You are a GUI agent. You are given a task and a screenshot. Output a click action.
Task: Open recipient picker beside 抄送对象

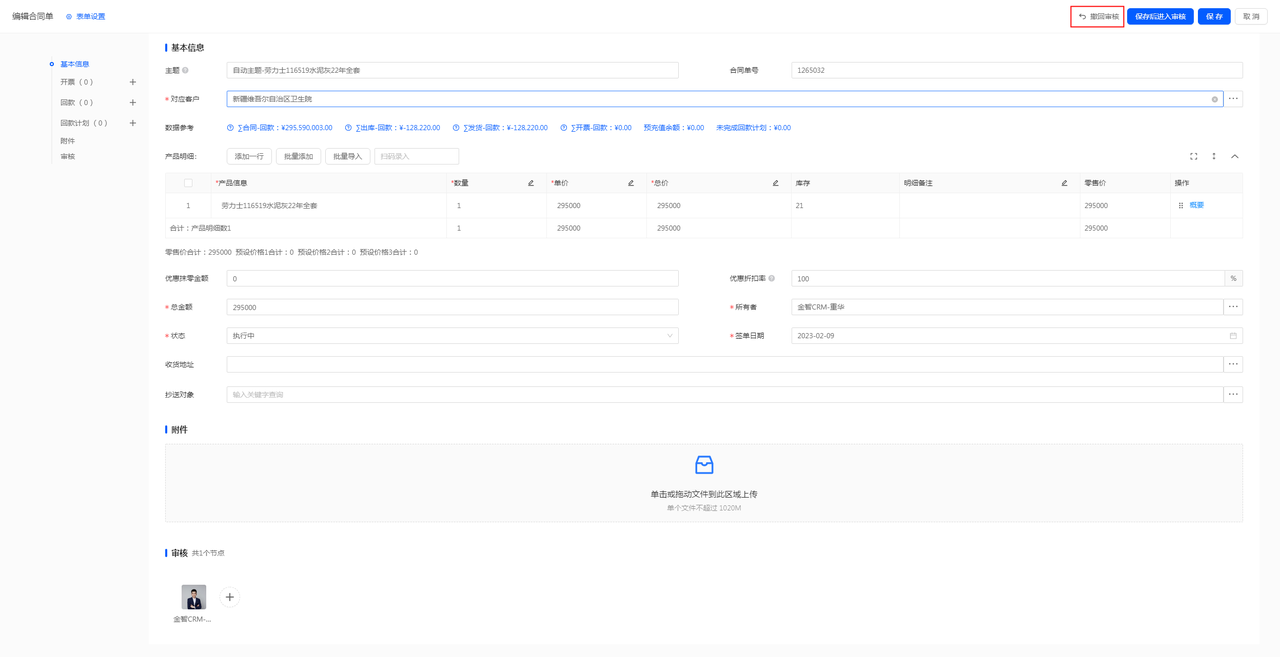pos(1233,394)
